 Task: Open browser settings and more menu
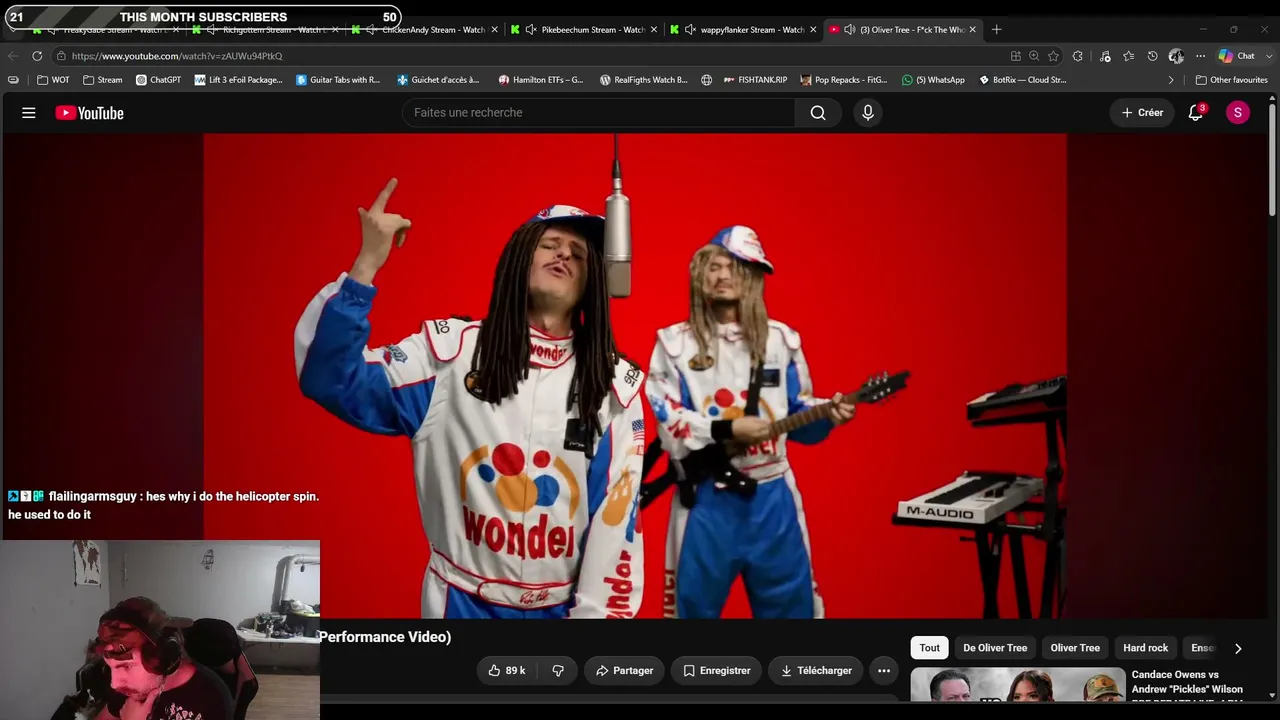click(x=1200, y=56)
